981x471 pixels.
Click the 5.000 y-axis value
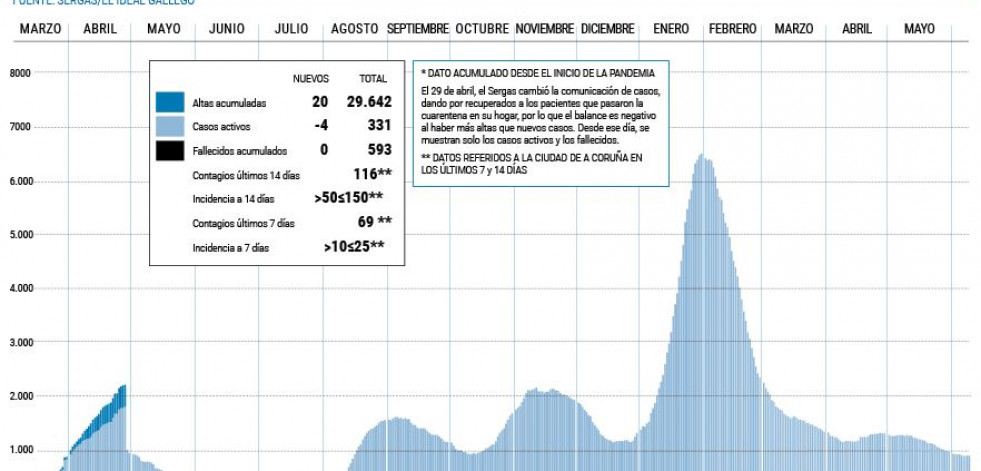pos(20,235)
